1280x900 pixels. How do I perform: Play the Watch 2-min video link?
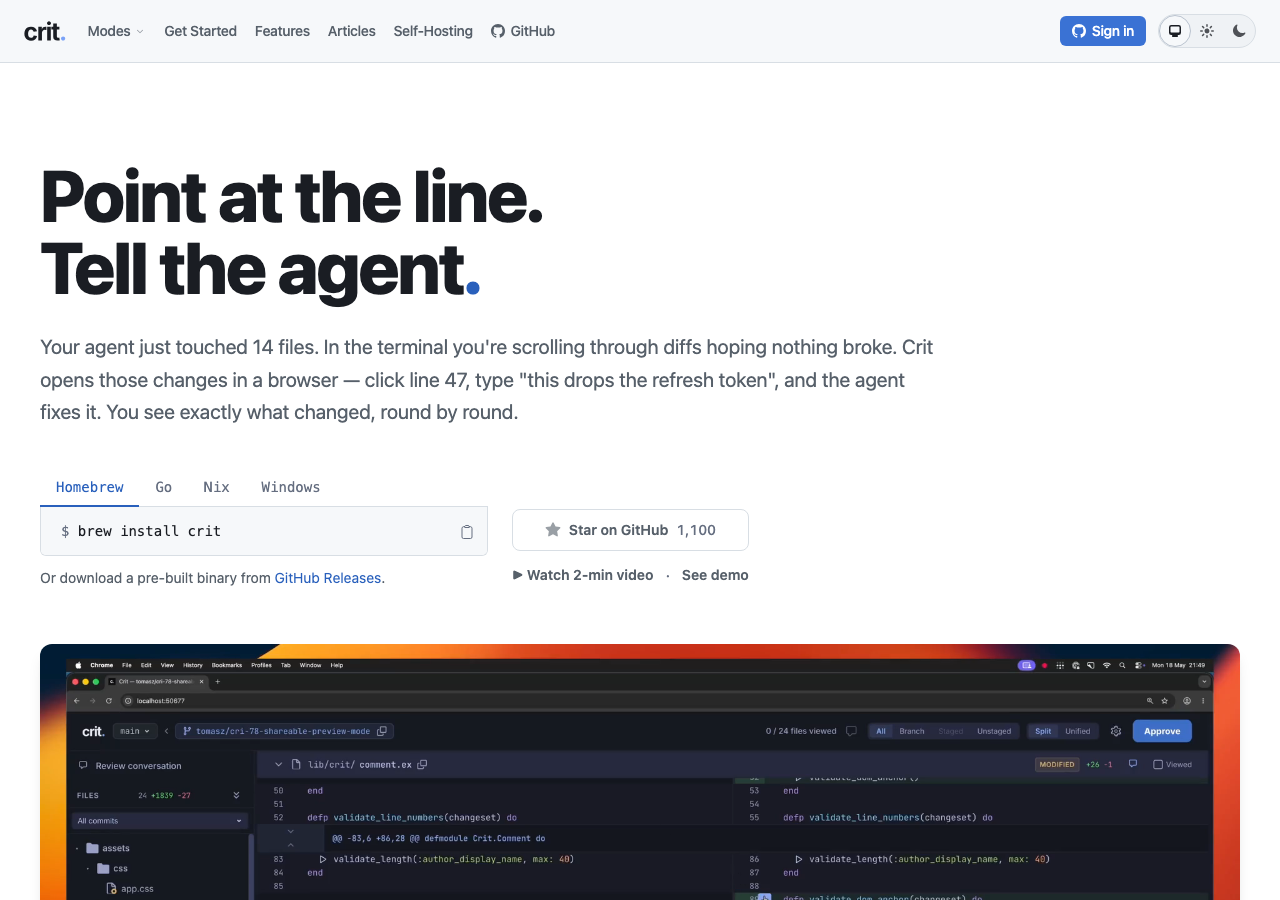point(583,575)
